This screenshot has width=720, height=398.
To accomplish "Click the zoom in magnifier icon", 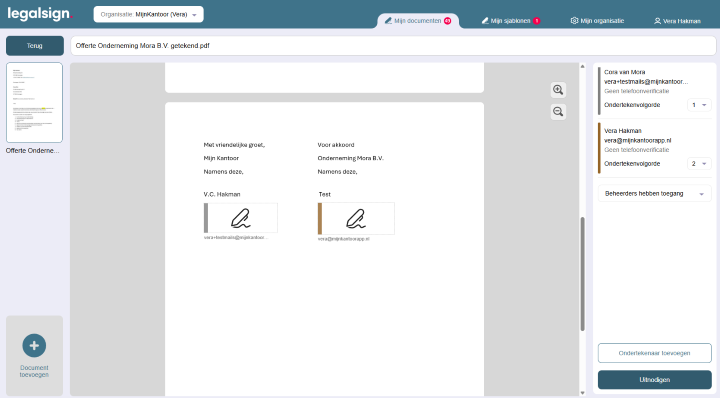I will coord(558,90).
